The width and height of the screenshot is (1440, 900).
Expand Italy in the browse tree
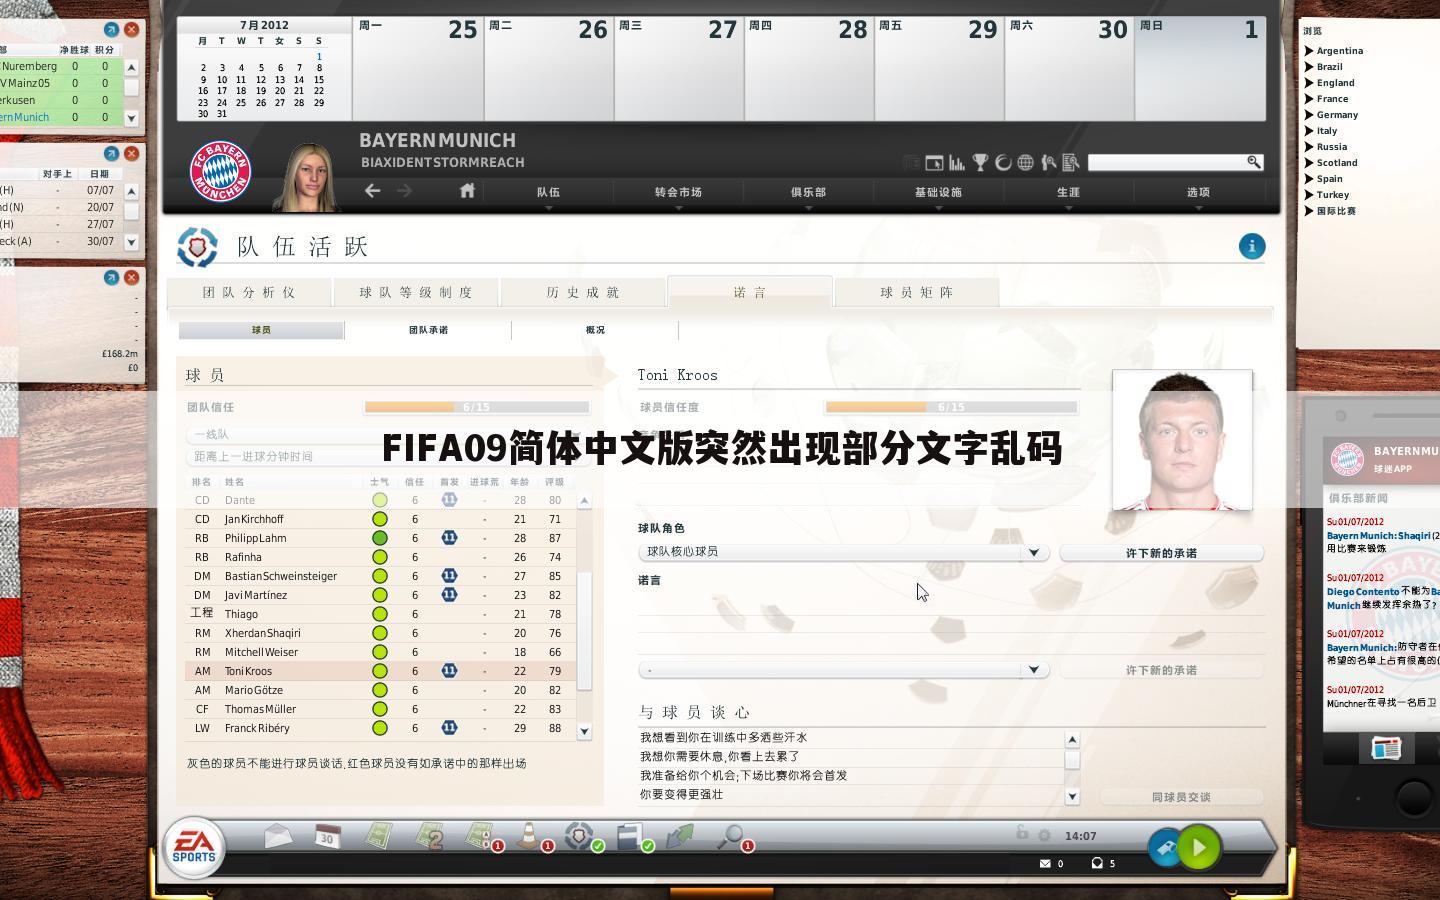click(1309, 131)
